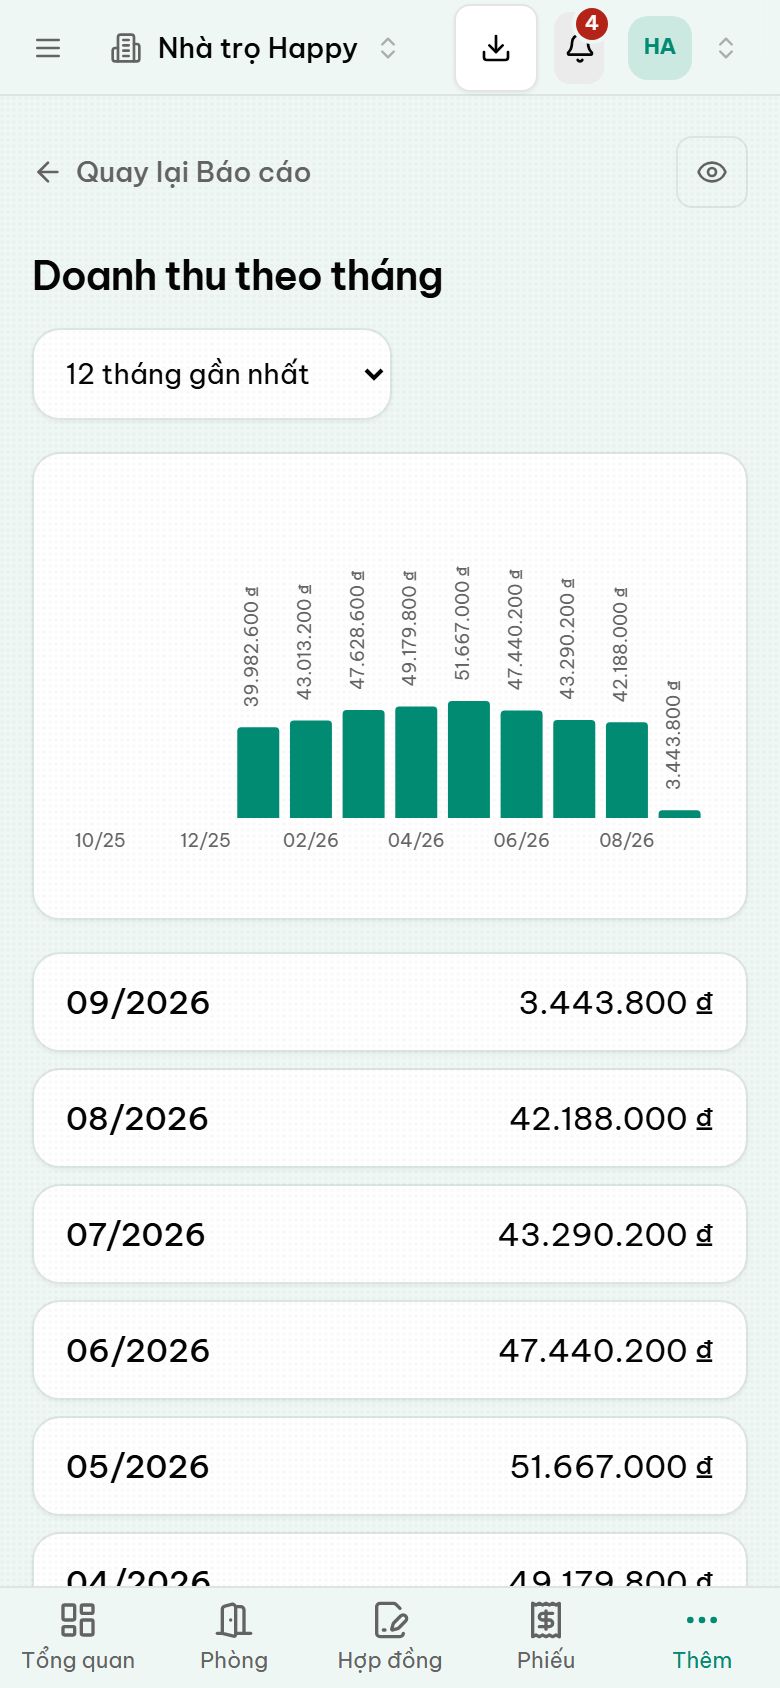Click the small 3.443.800 ₫ chart bar
The width and height of the screenshot is (780, 1688).
click(680, 814)
